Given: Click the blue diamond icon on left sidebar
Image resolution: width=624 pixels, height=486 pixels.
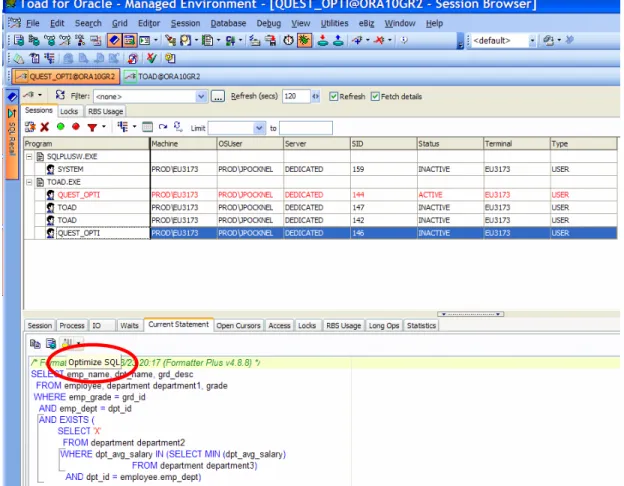Looking at the screenshot, I should pyautogui.click(x=12, y=97).
